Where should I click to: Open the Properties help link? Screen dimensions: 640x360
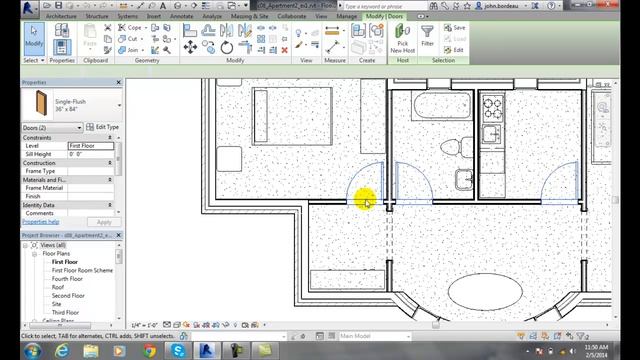[41, 222]
